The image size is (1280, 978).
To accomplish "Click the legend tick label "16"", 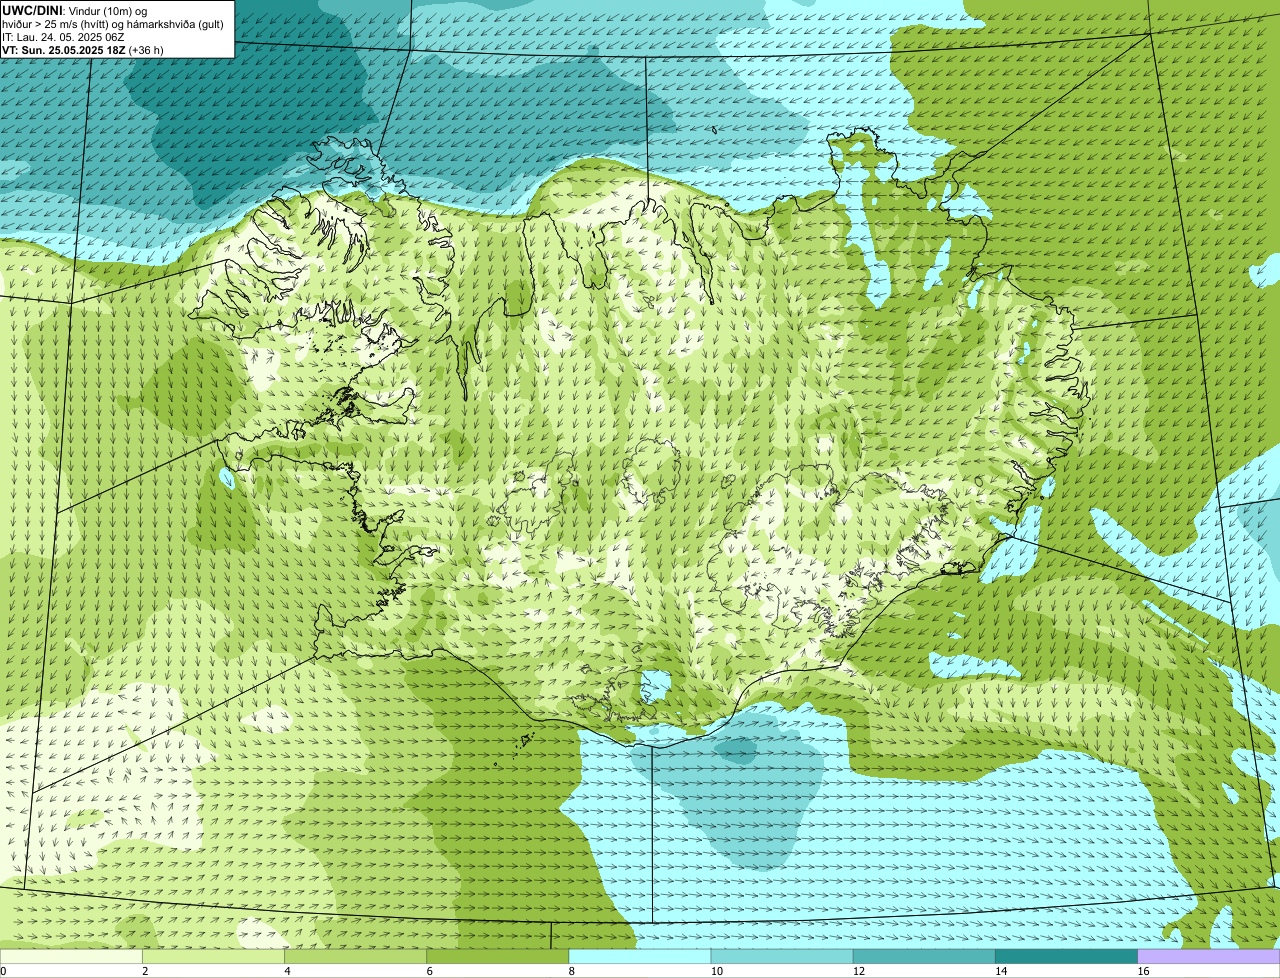I will tap(1143, 971).
